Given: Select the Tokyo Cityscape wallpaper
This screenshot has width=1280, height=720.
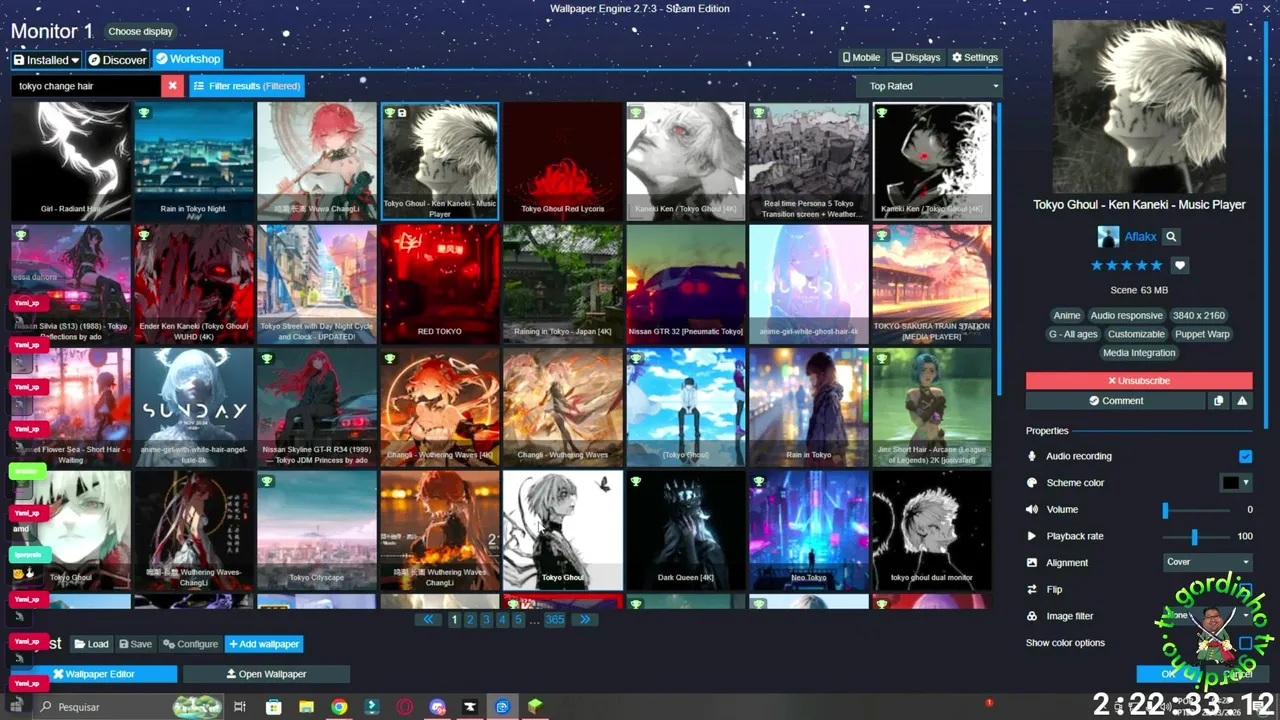Looking at the screenshot, I should 316,530.
